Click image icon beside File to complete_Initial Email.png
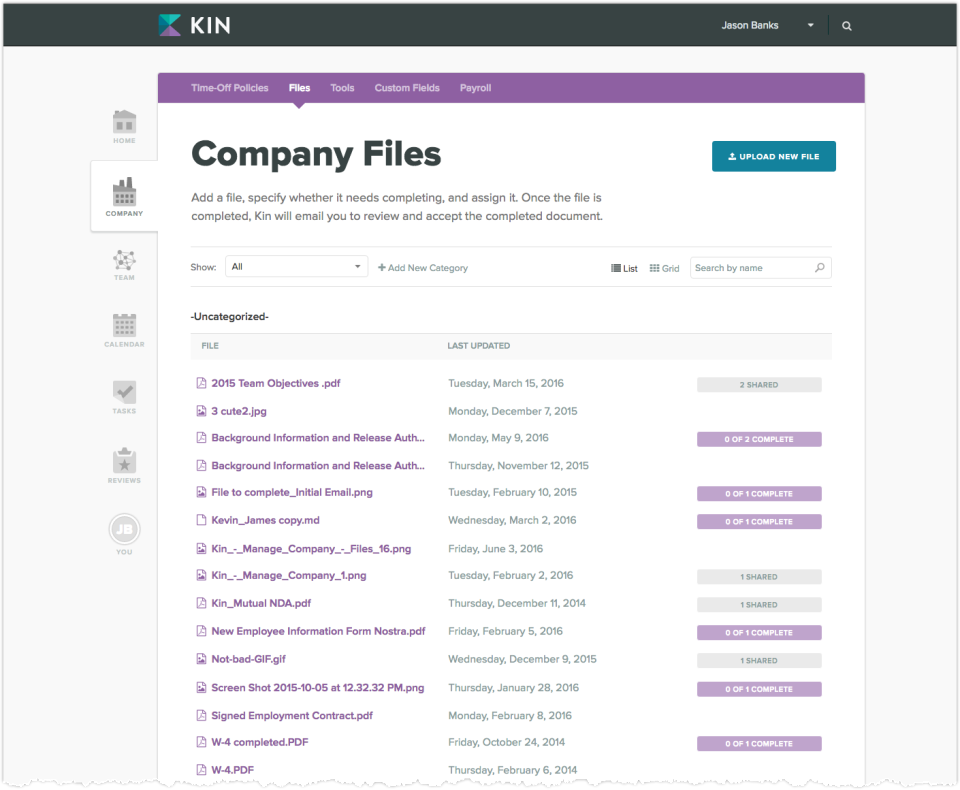 [201, 492]
